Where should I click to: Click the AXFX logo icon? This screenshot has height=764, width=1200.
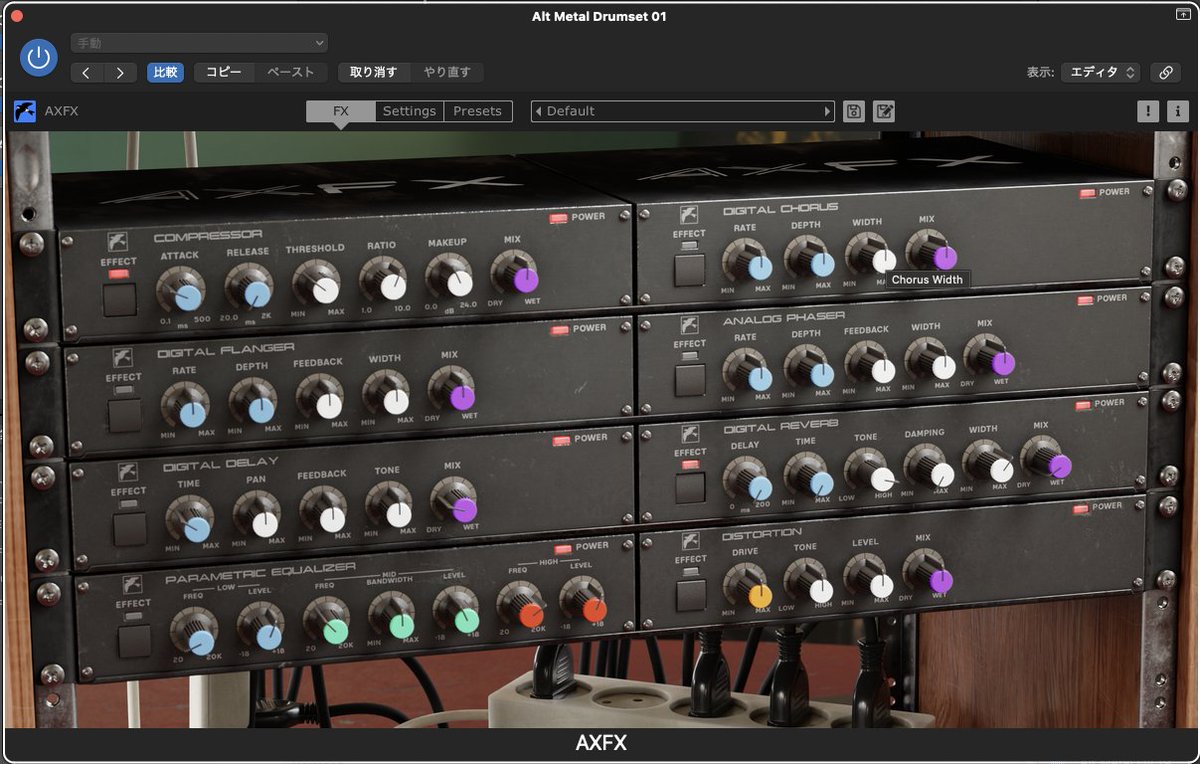pyautogui.click(x=25, y=111)
